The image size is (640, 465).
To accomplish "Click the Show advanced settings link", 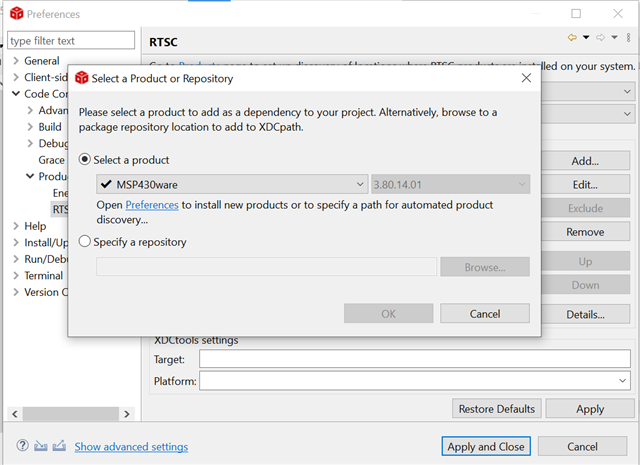I will click(x=131, y=447).
